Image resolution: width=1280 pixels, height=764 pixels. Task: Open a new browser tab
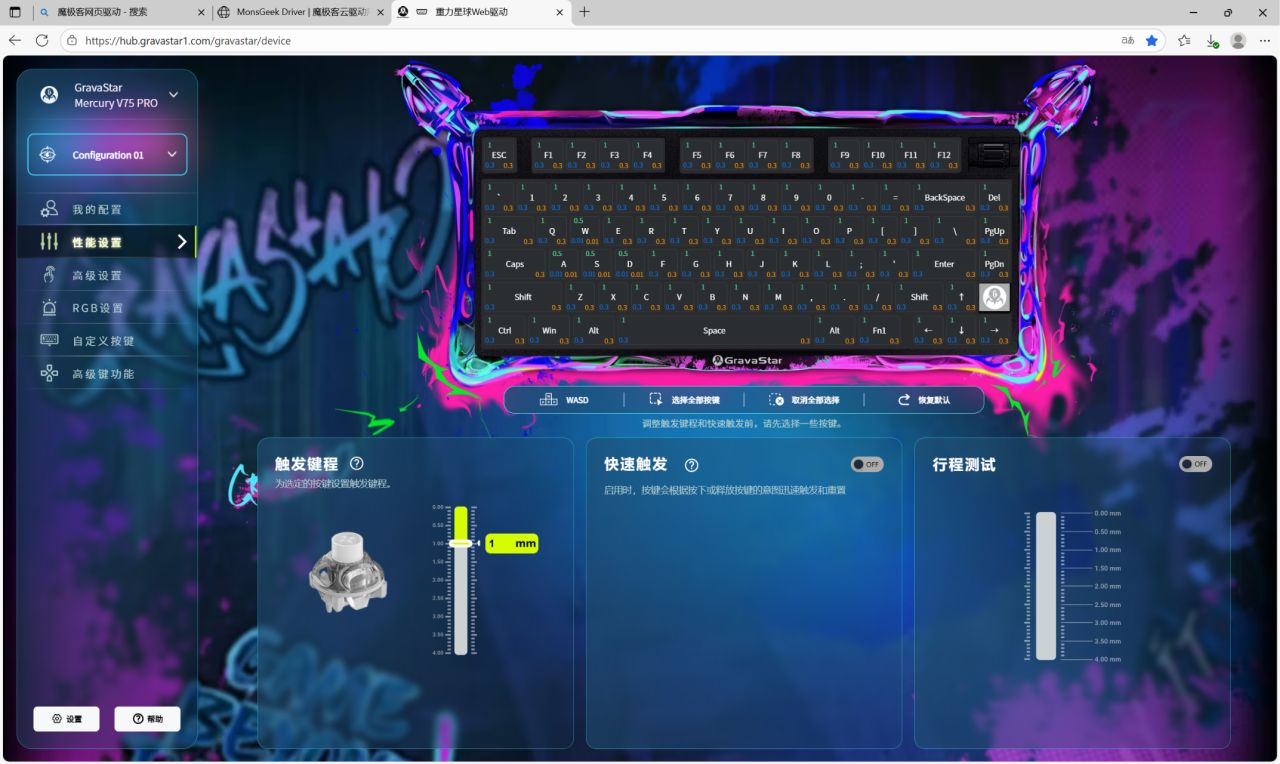(x=585, y=12)
